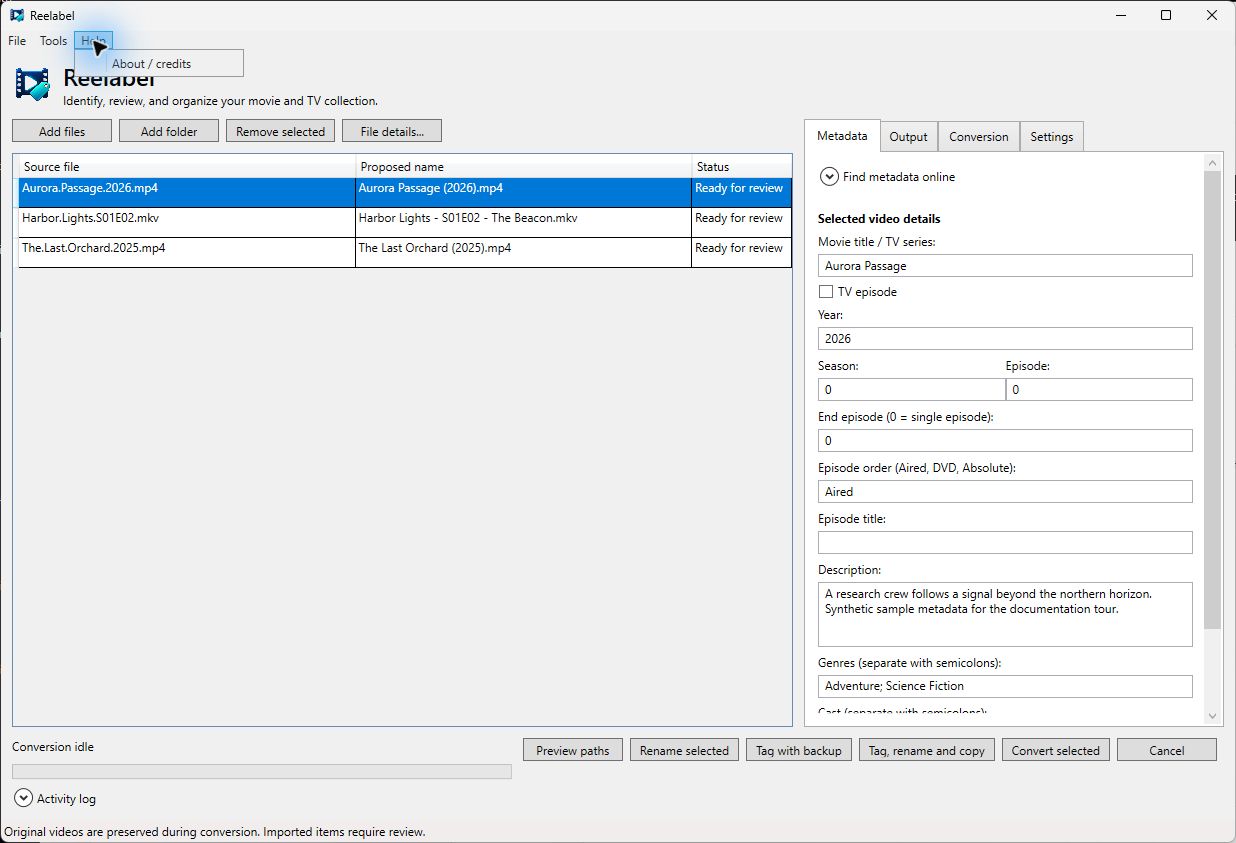Click the Add folder button

169,131
